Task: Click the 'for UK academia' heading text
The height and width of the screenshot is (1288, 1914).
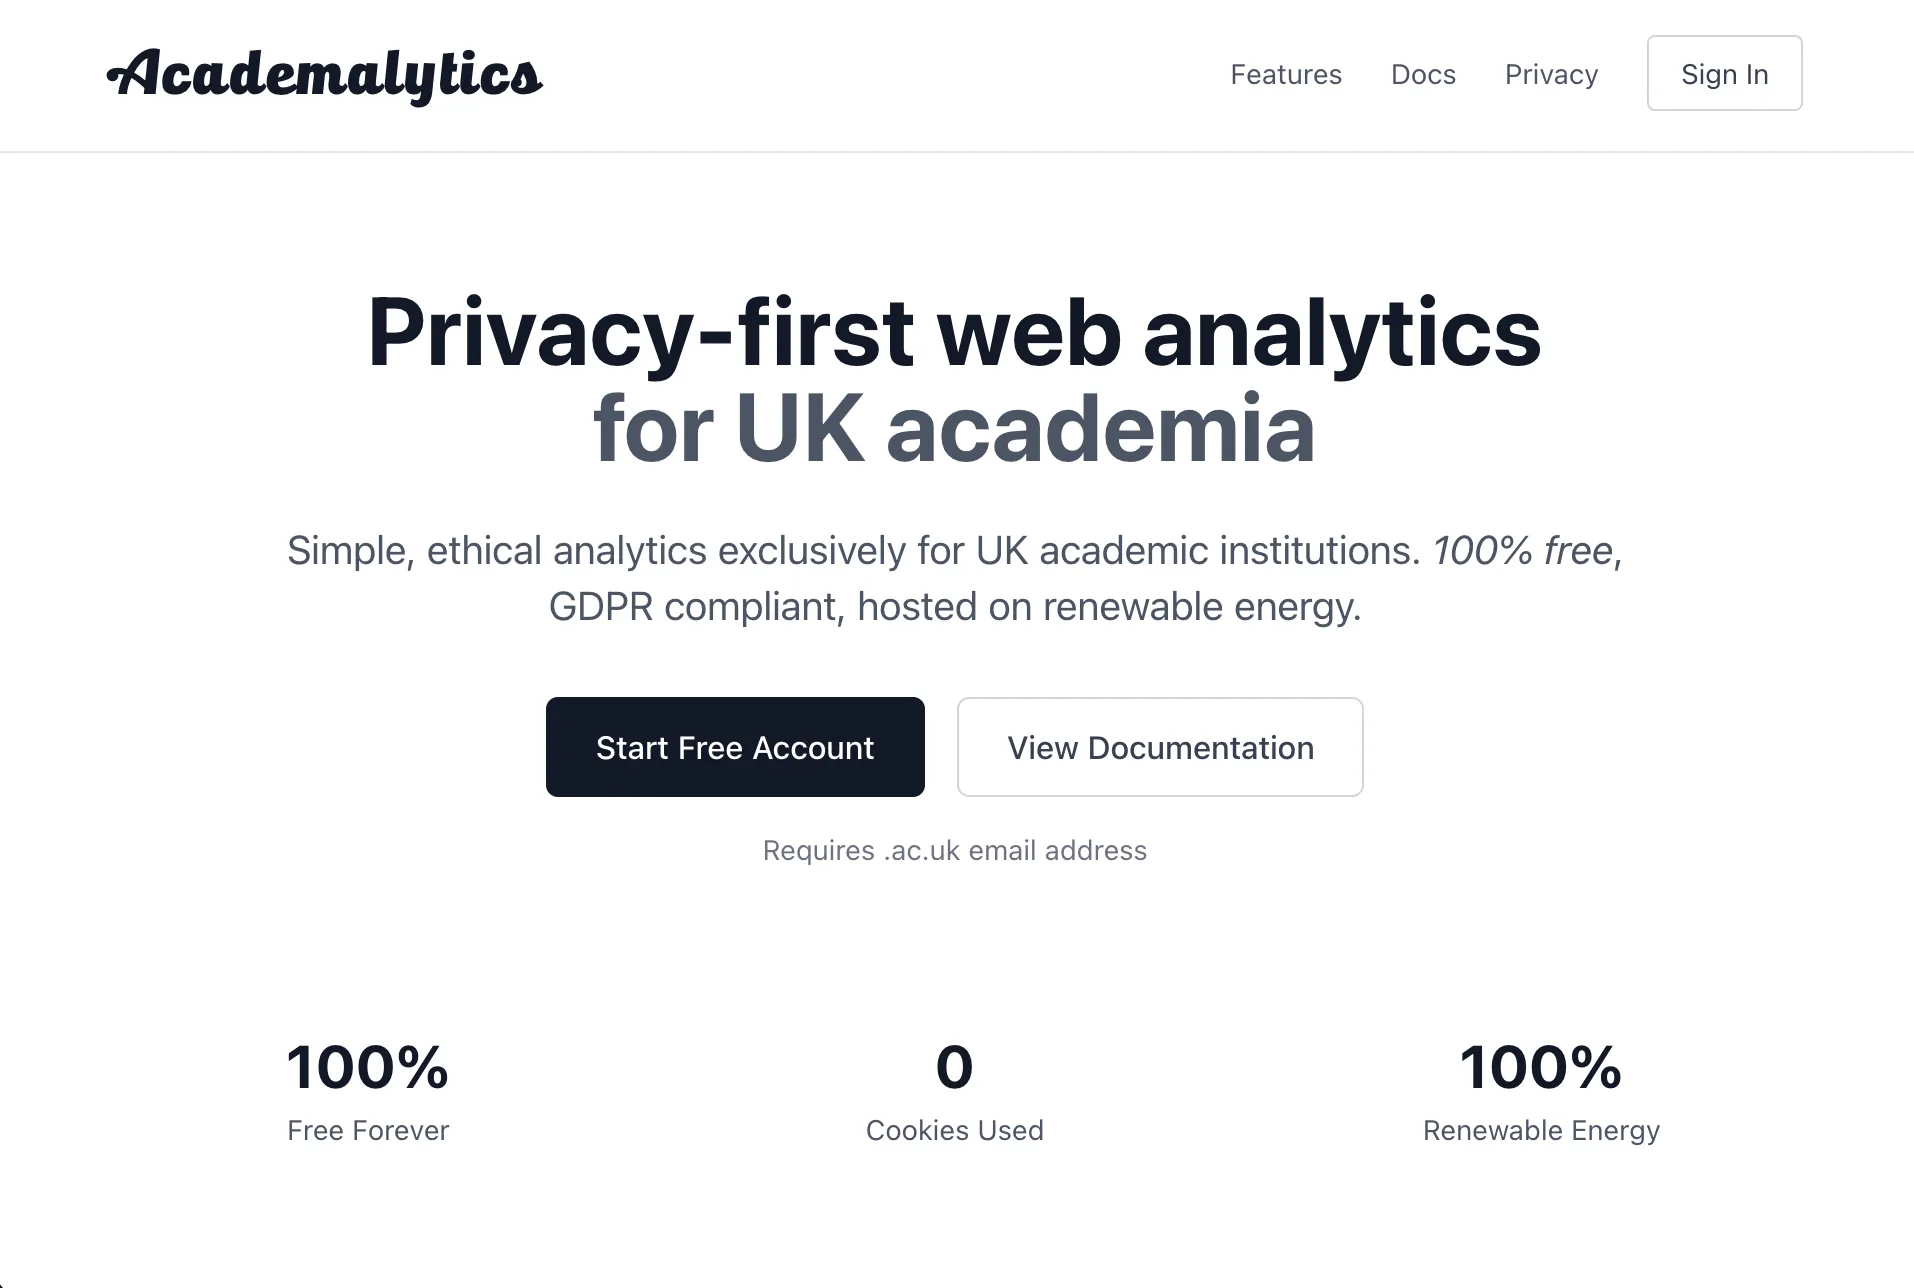Action: (953, 428)
